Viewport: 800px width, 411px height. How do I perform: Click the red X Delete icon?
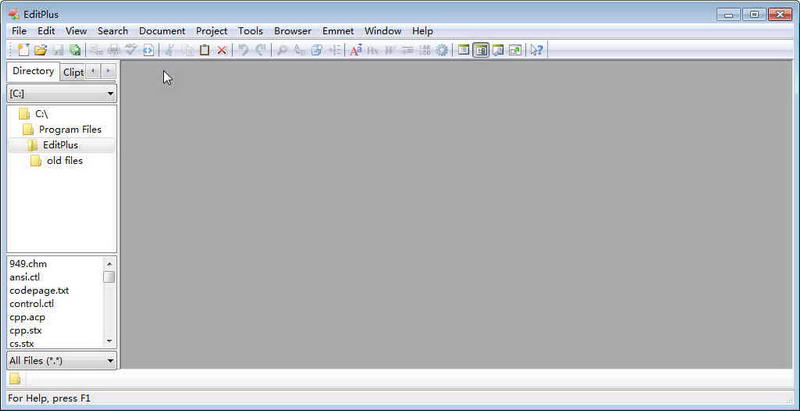click(x=222, y=50)
